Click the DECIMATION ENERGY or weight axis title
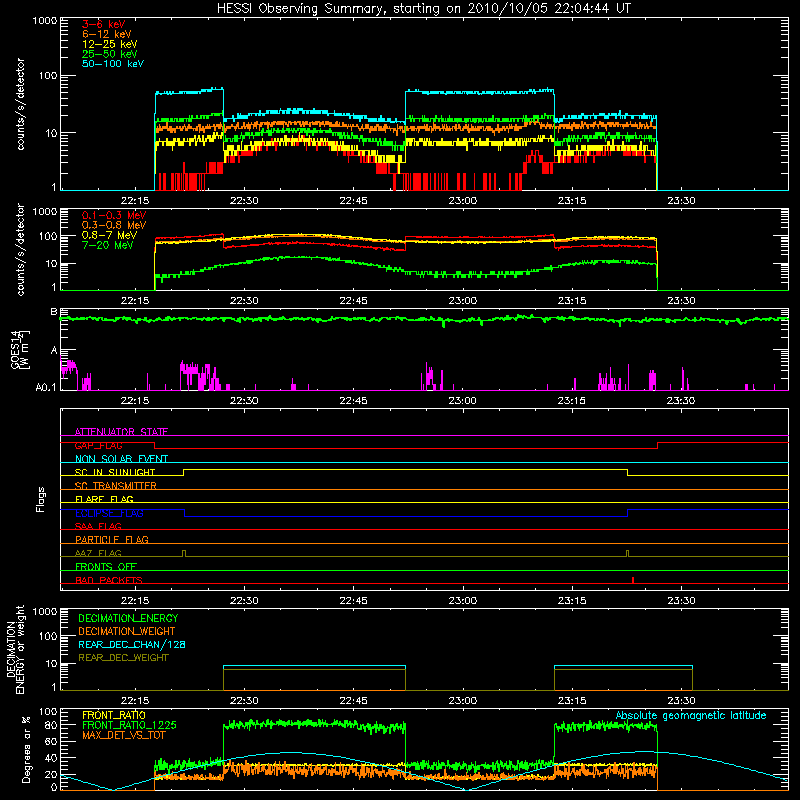Viewport: 800px width, 800px height. pyautogui.click(x=15, y=650)
